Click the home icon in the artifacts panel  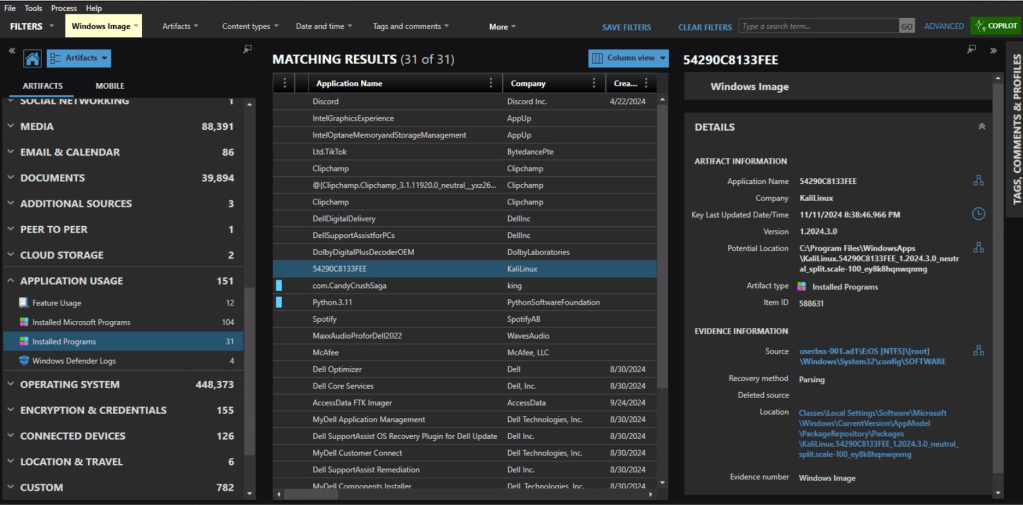pyautogui.click(x=32, y=59)
